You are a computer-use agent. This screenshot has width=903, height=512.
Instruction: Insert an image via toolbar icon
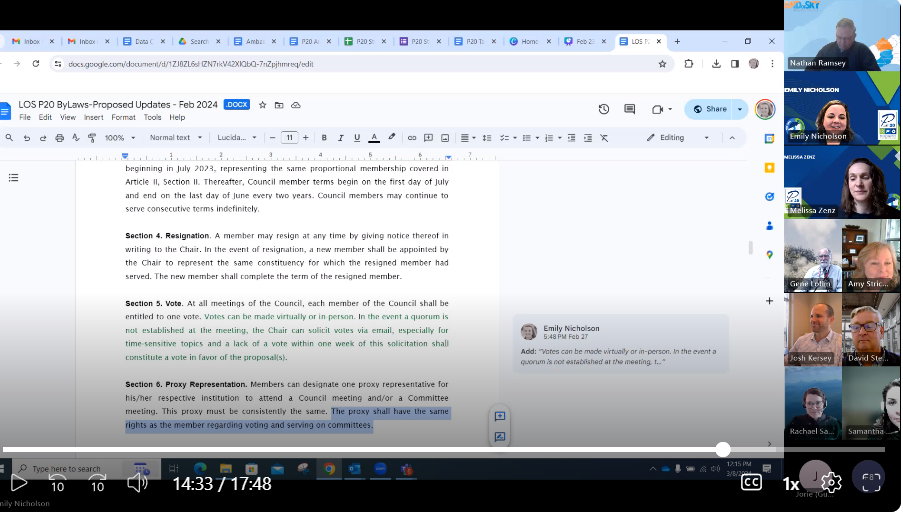[445, 138]
